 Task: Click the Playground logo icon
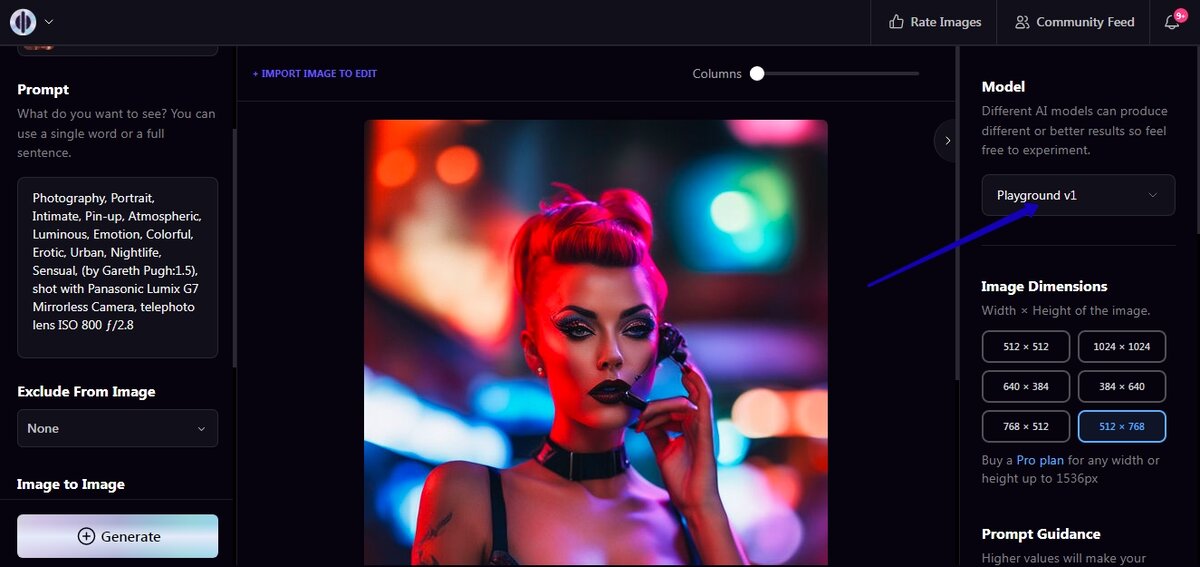(23, 21)
